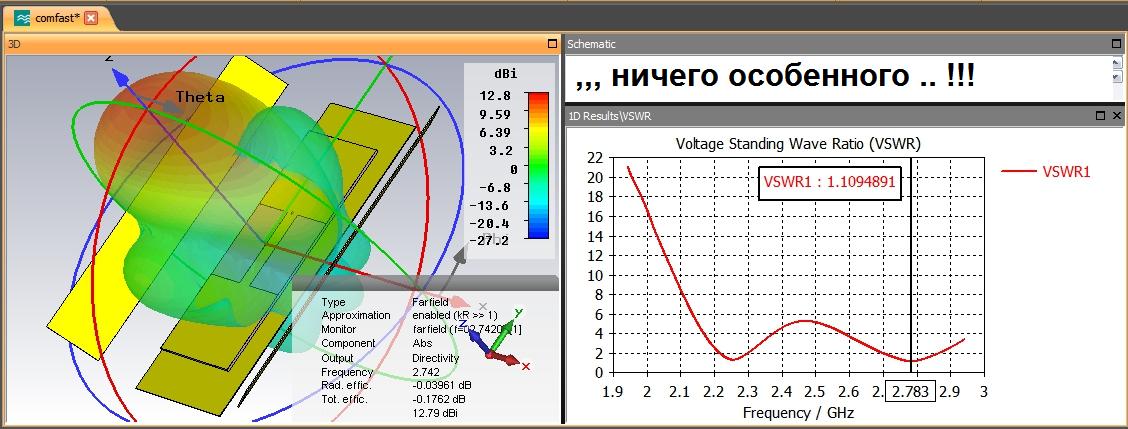The height and width of the screenshot is (429, 1128).
Task: Click the Theta axis label in 3D view
Action: click(200, 97)
